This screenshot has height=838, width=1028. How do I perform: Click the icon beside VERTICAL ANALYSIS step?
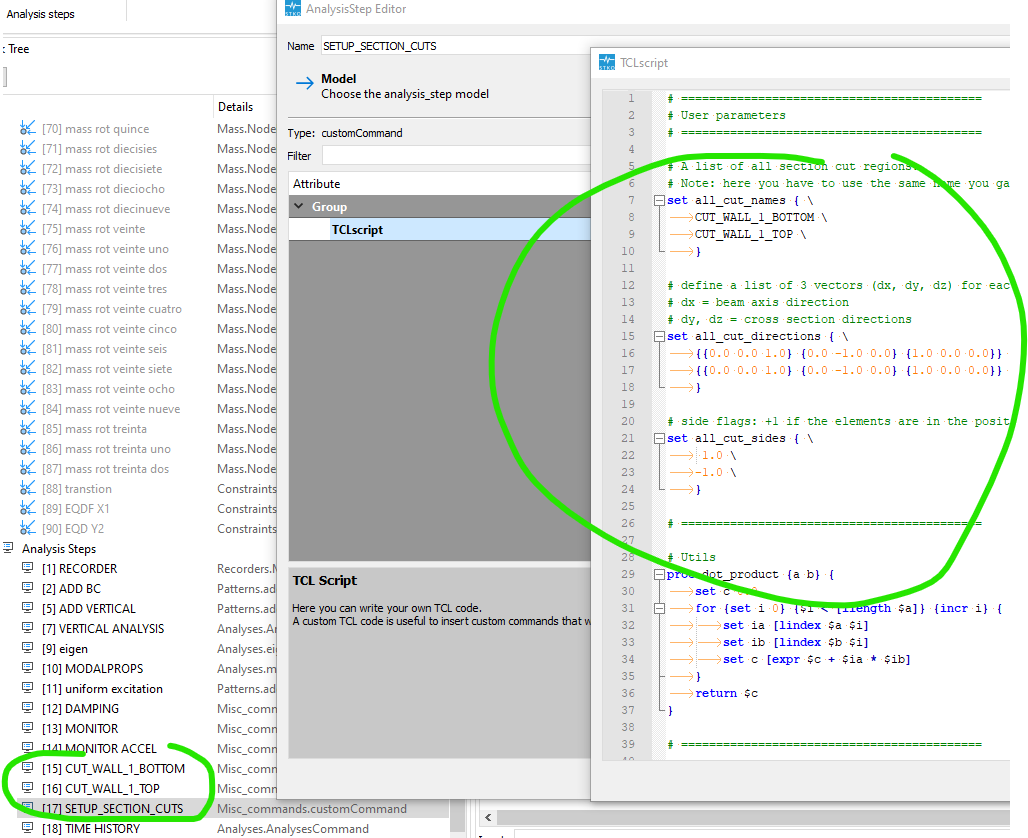(28, 628)
